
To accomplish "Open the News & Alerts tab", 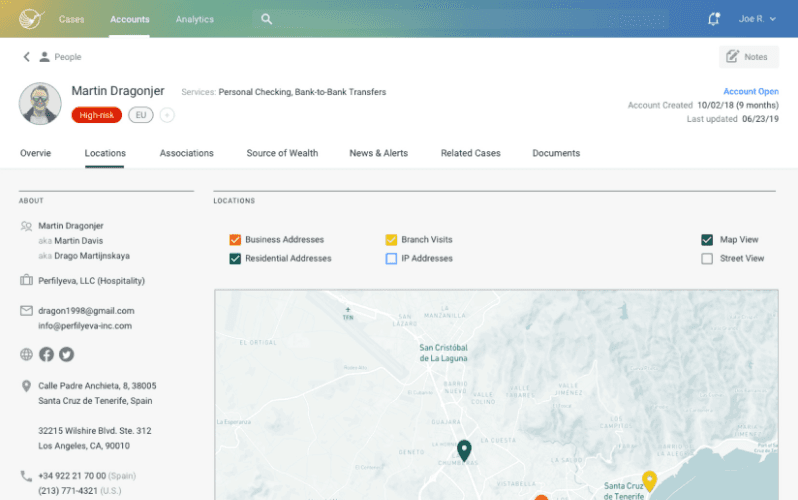I will 379,153.
